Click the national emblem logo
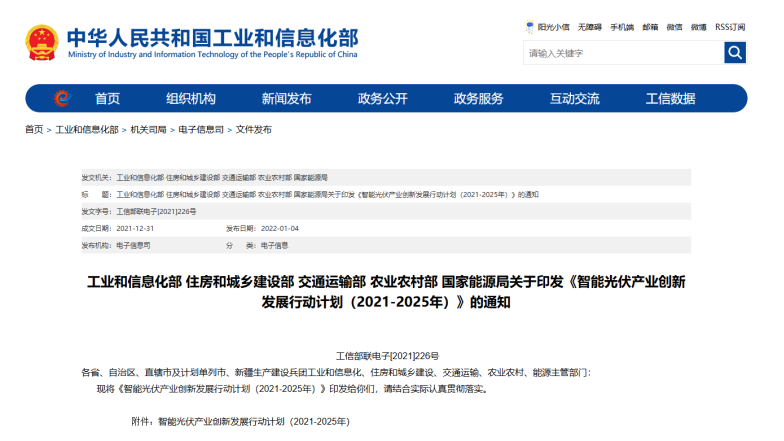 coord(42,43)
